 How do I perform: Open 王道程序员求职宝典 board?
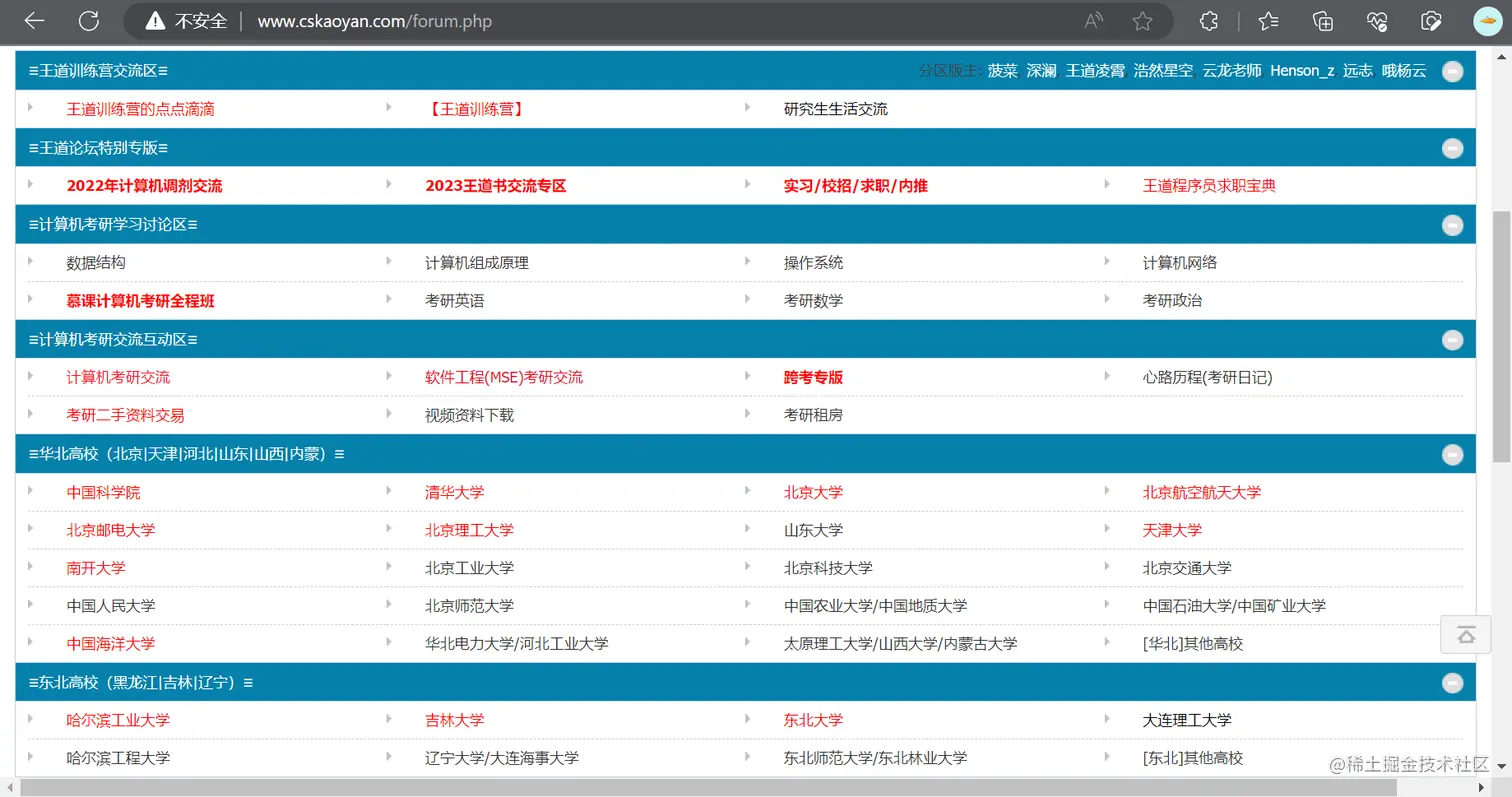tap(1209, 186)
